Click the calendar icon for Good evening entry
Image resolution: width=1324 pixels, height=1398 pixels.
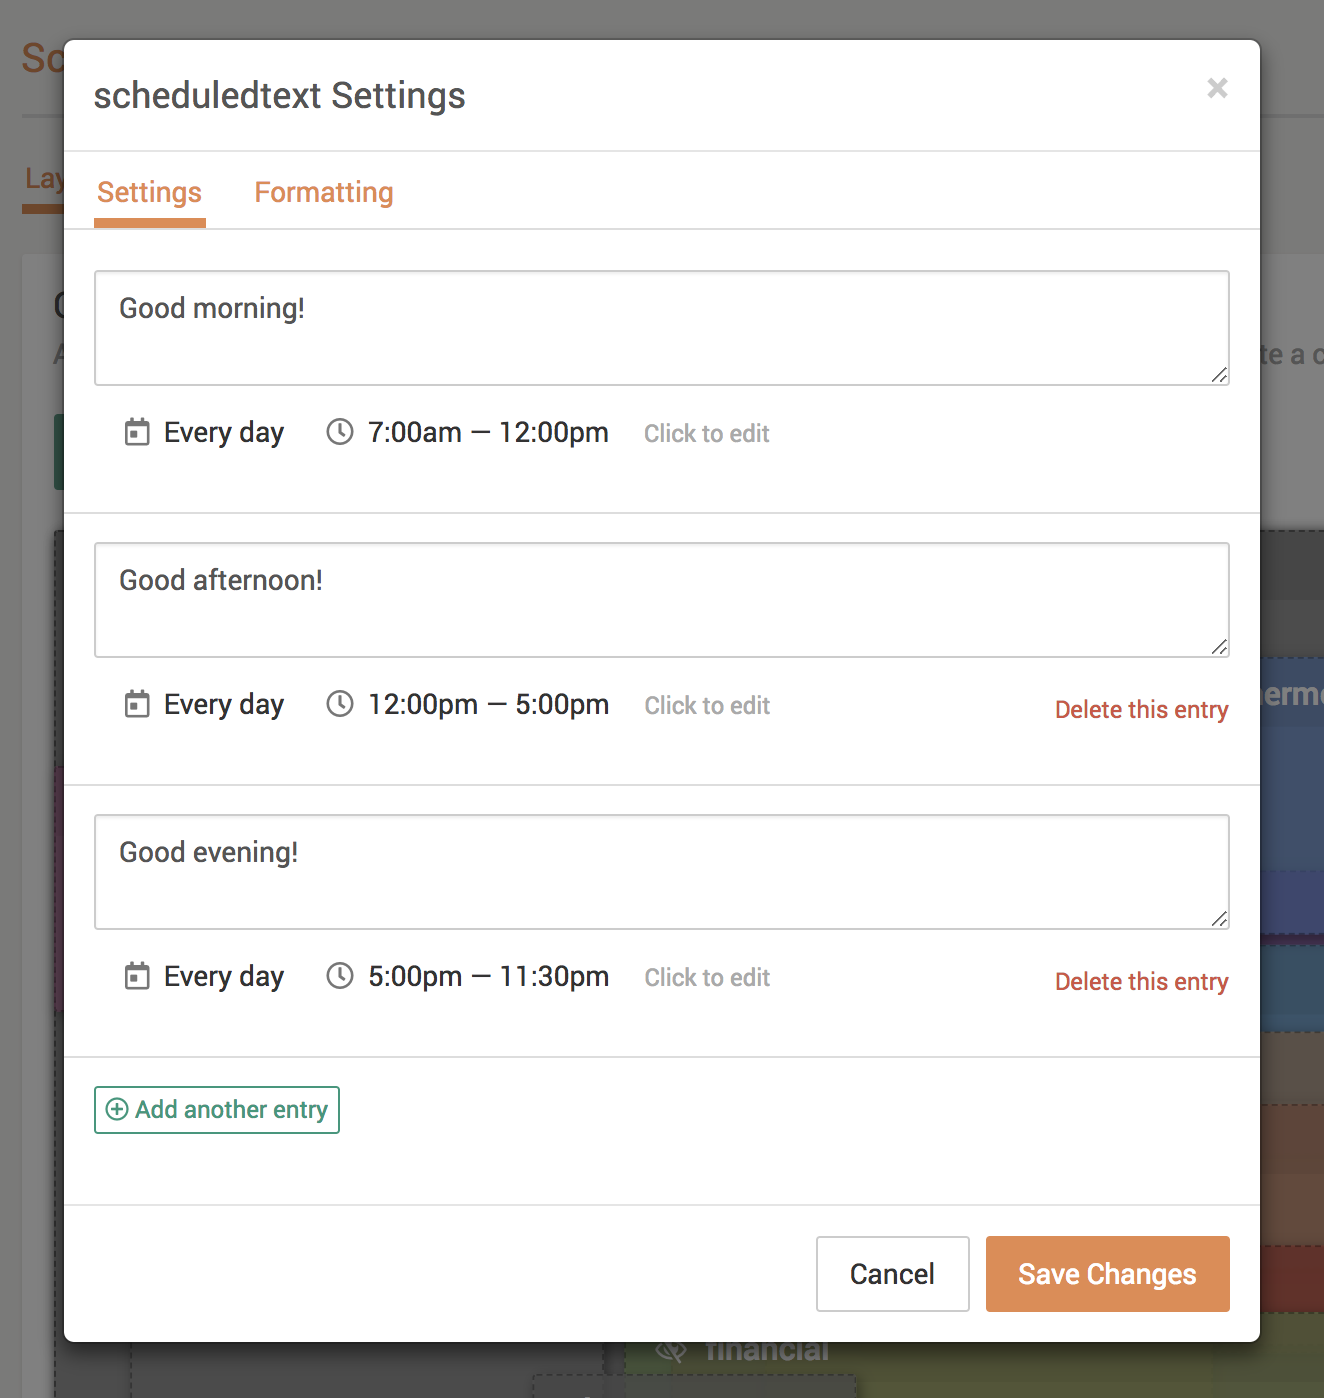tap(136, 976)
